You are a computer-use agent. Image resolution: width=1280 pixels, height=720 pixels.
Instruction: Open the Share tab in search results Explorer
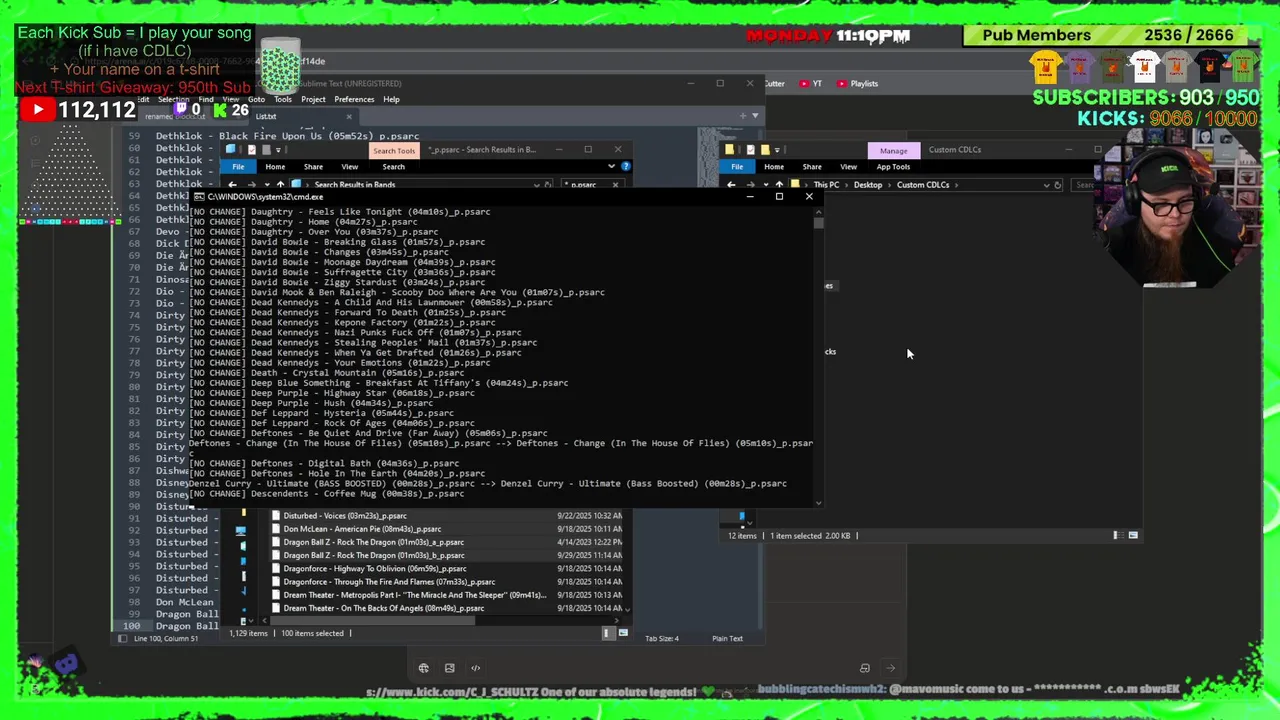click(313, 167)
